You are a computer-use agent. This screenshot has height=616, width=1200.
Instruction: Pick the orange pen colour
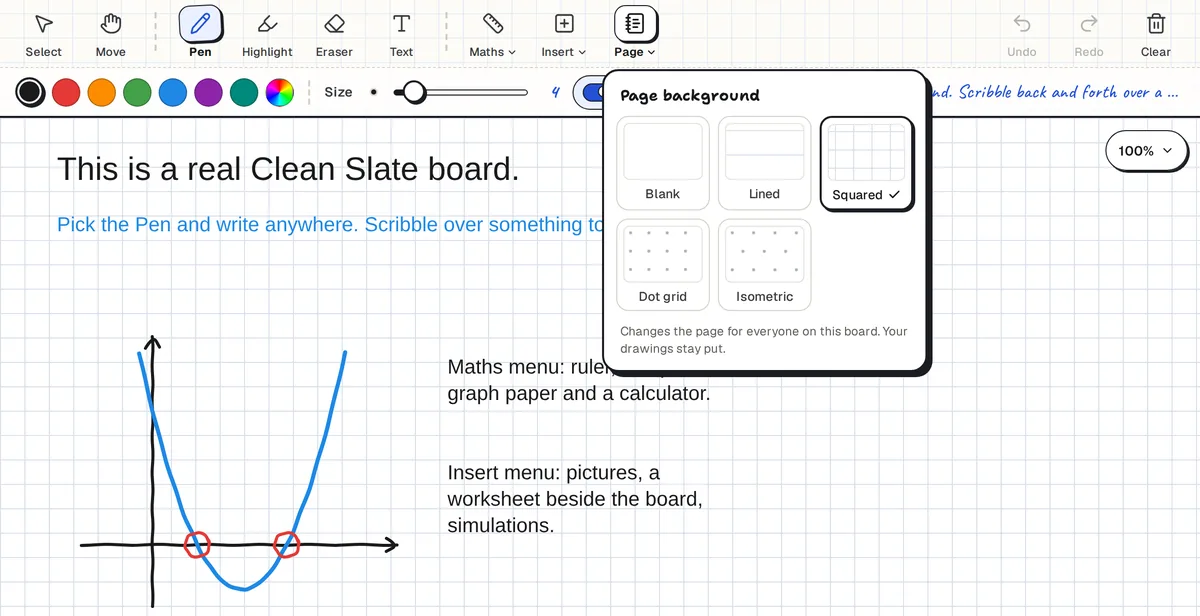coord(102,93)
